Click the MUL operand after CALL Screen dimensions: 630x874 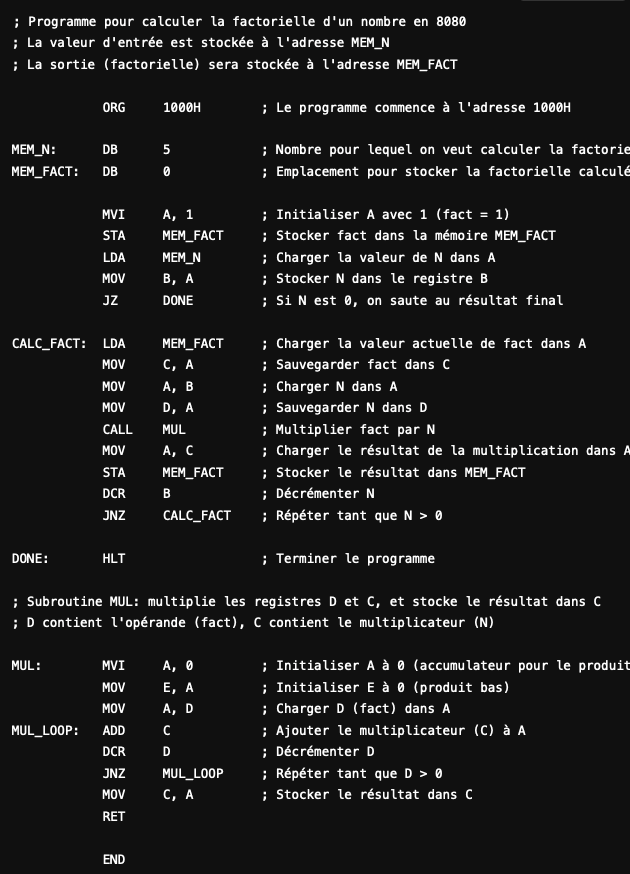point(173,429)
